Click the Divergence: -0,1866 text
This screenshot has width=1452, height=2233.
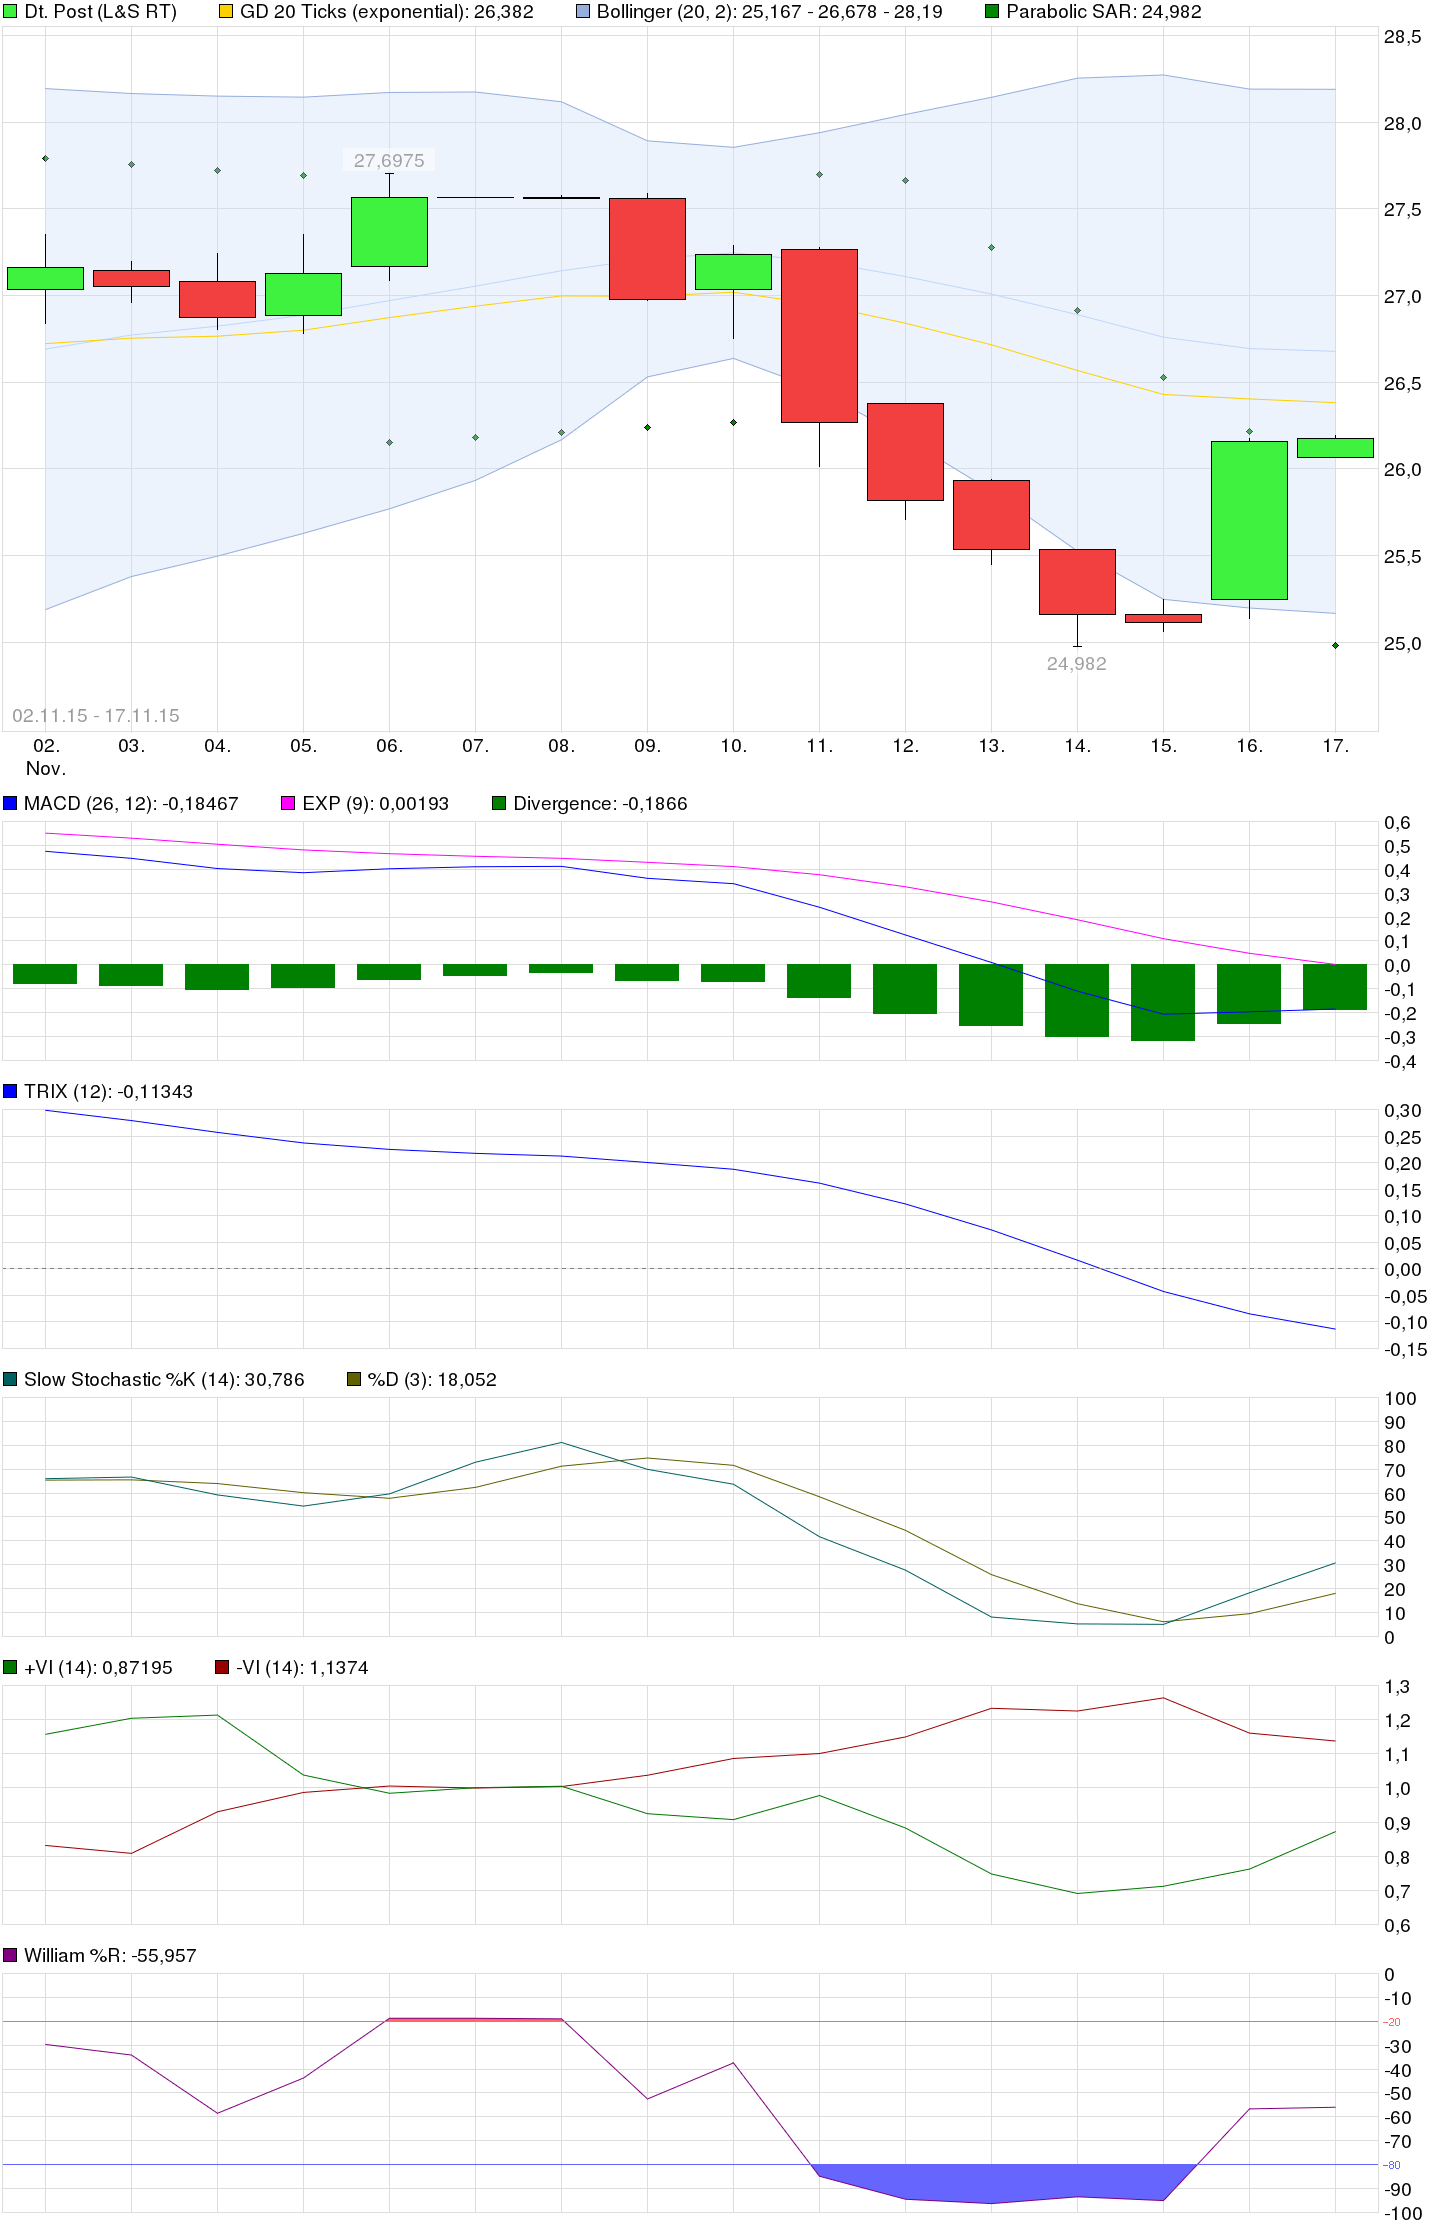click(600, 803)
